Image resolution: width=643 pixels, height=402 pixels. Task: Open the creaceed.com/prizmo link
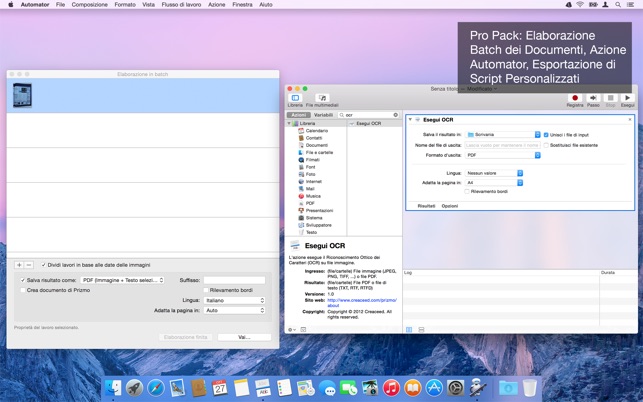coord(362,303)
